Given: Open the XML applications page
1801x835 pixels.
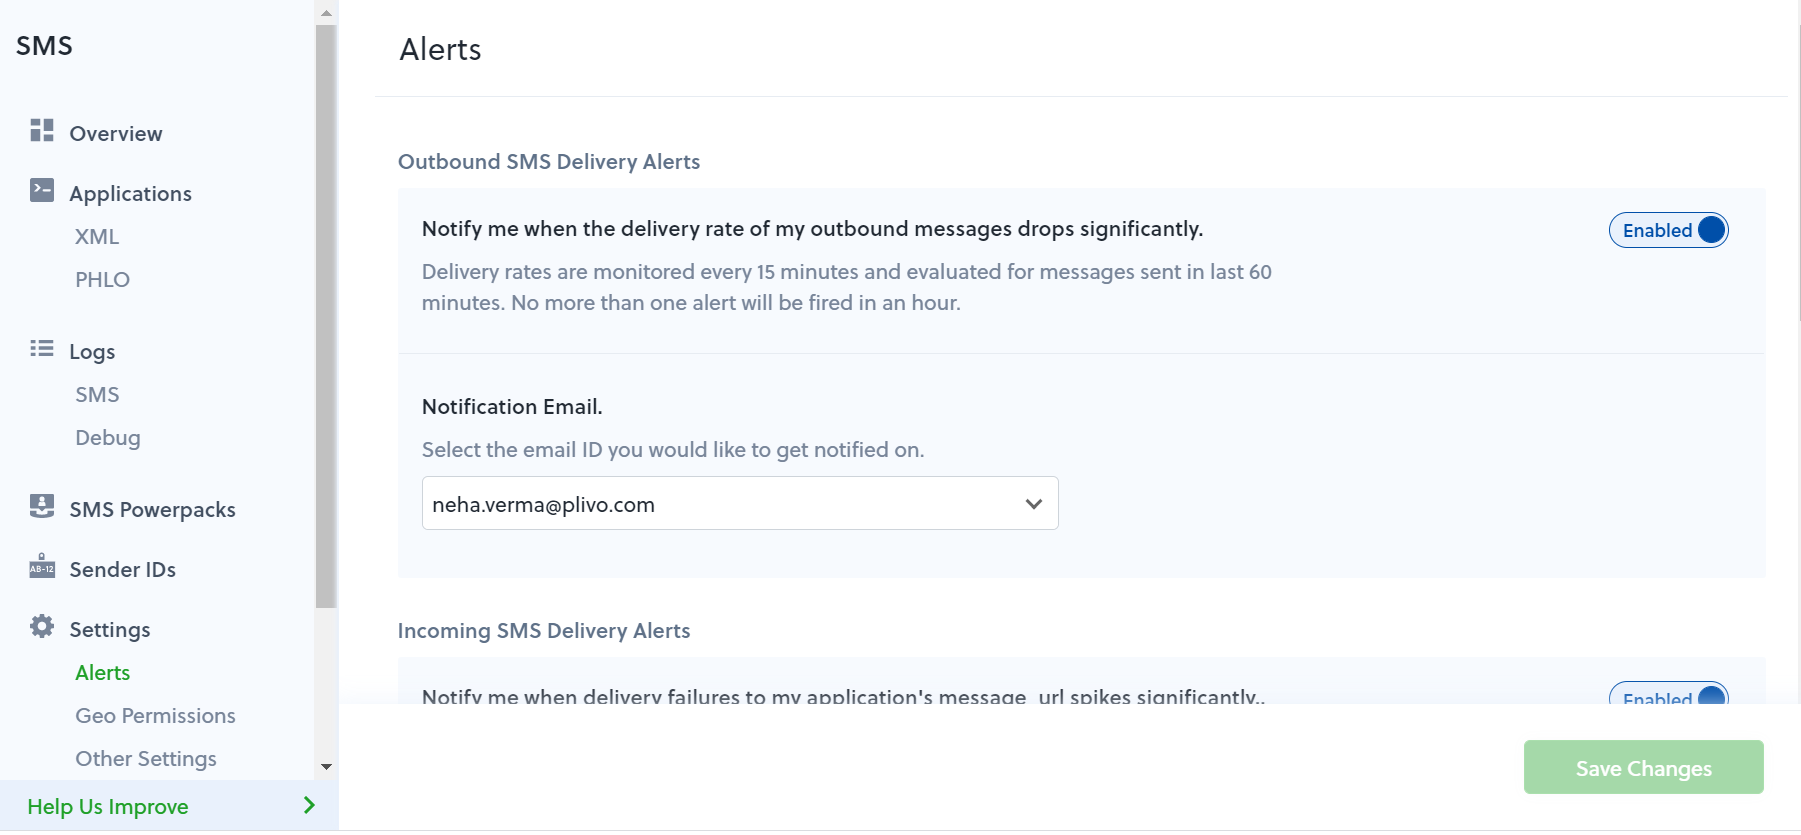Looking at the screenshot, I should coord(97,237).
